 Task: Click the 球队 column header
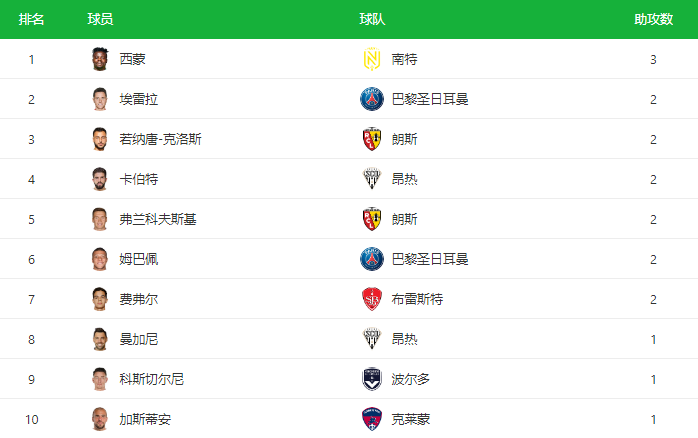click(372, 19)
